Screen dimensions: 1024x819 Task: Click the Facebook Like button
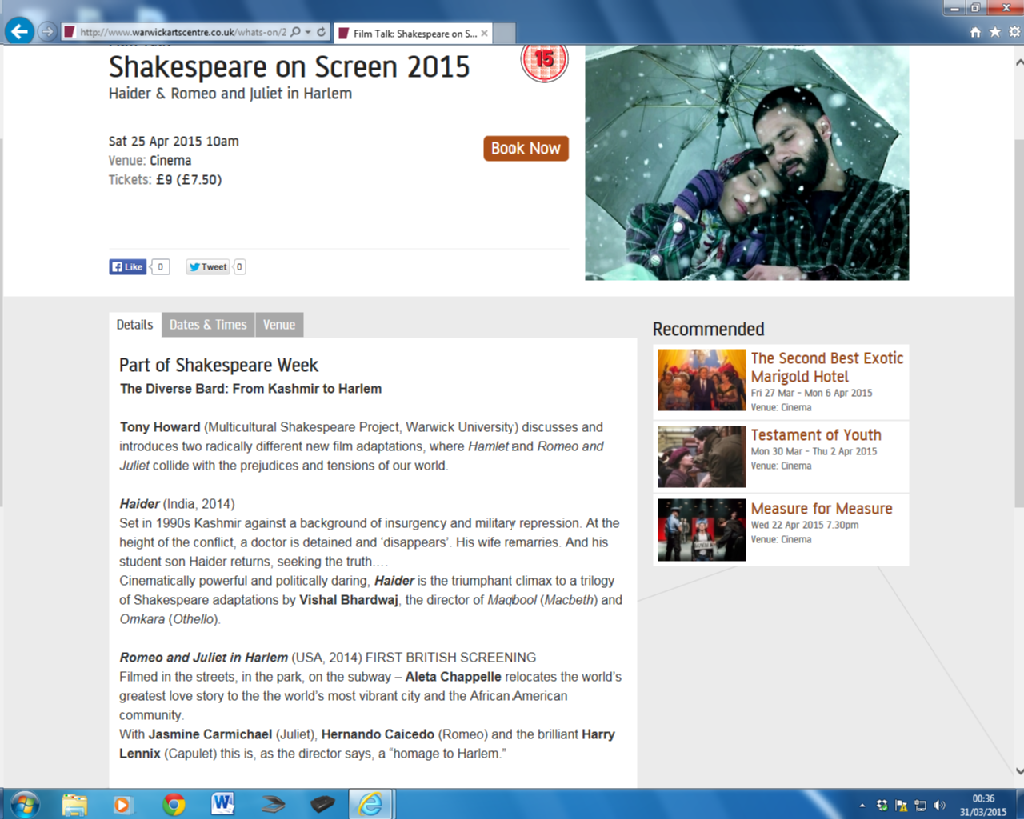(128, 267)
